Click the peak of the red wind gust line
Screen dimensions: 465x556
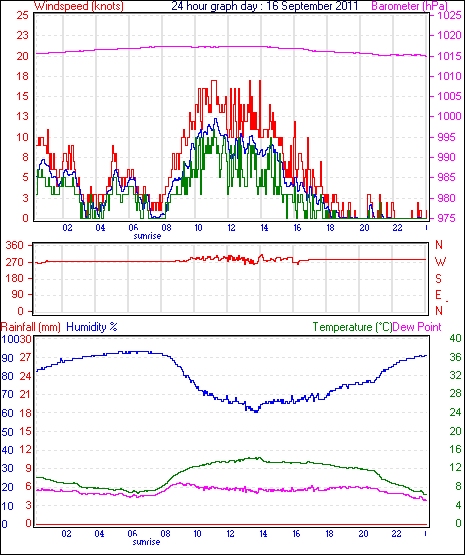[214, 81]
